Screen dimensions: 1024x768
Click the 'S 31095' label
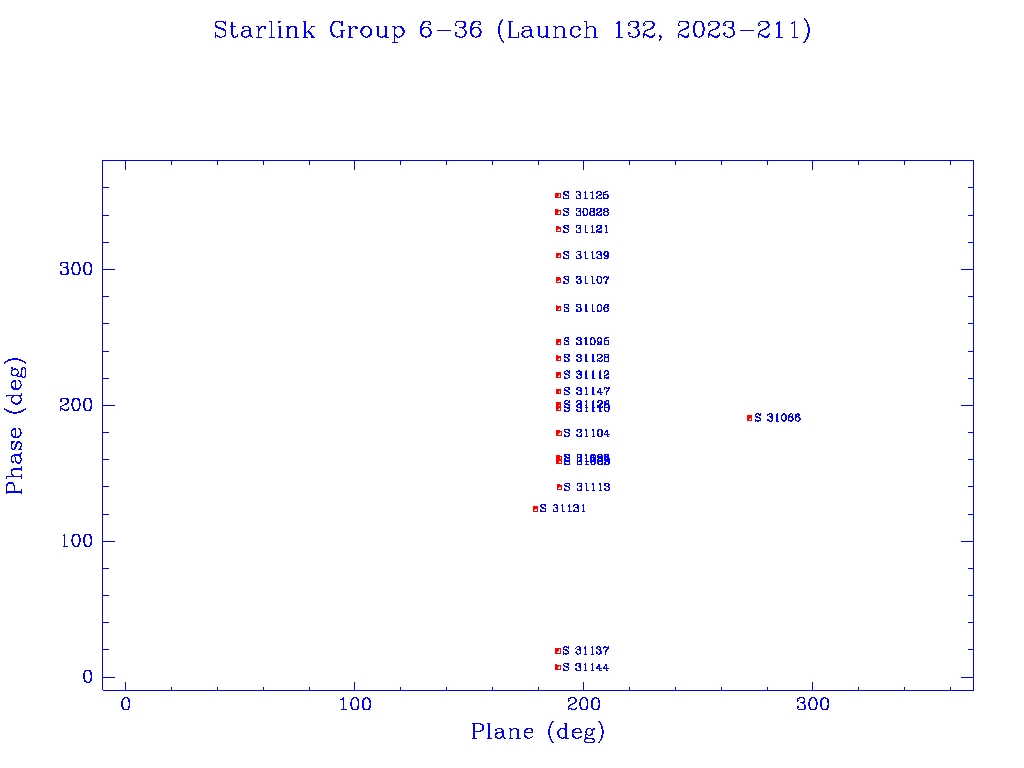point(586,342)
